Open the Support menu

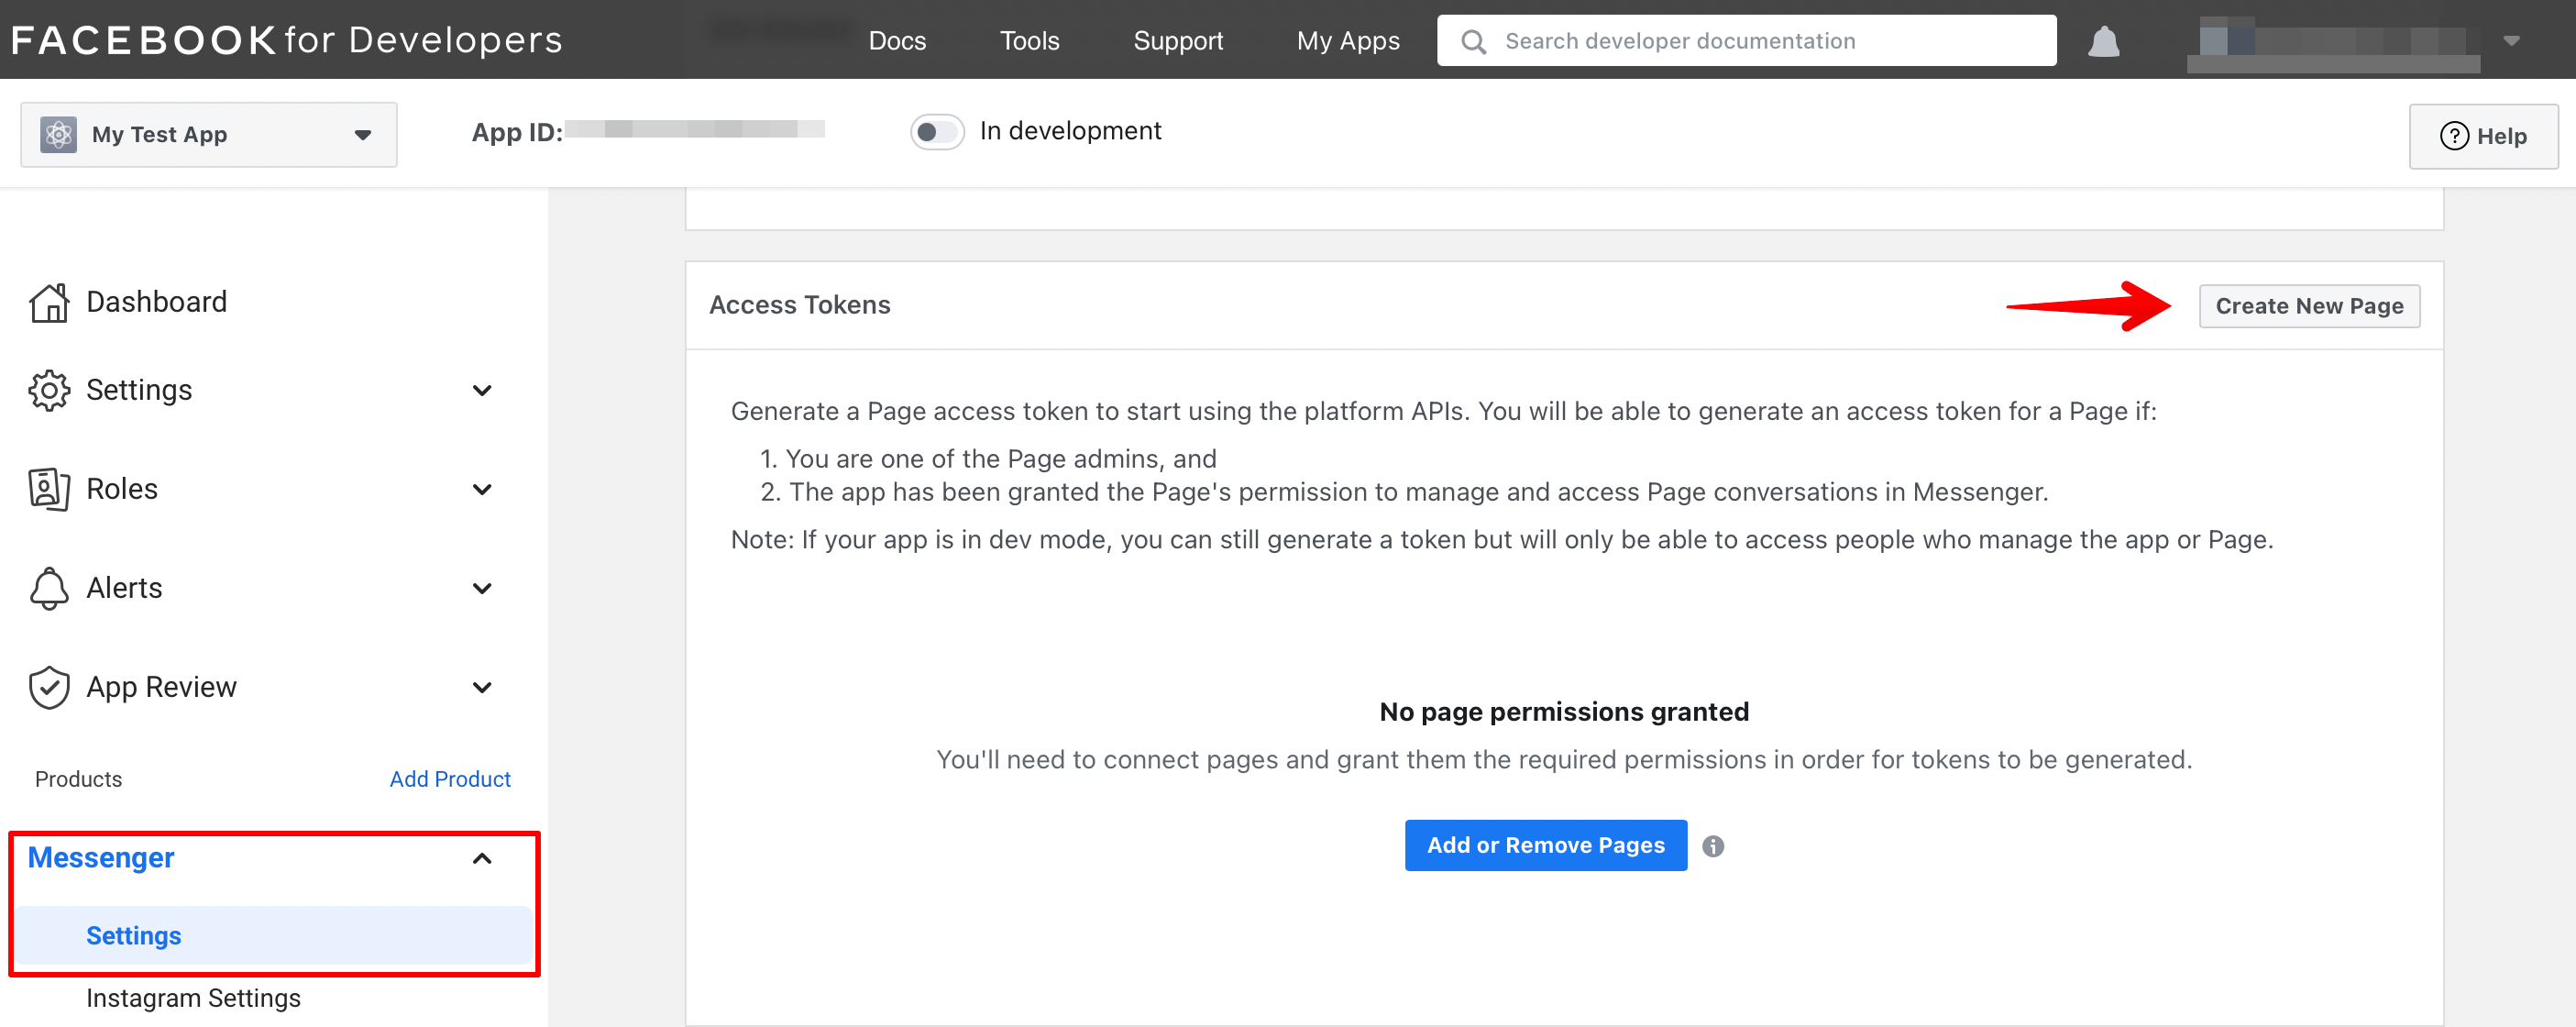tap(1178, 41)
